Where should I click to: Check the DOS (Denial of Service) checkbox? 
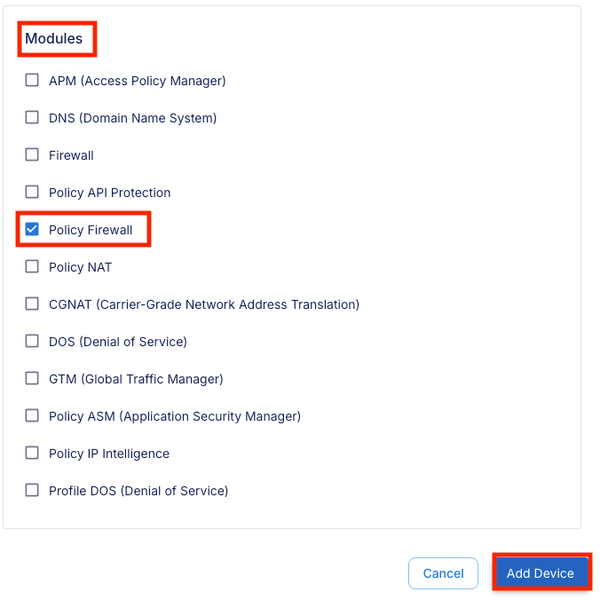coord(32,341)
